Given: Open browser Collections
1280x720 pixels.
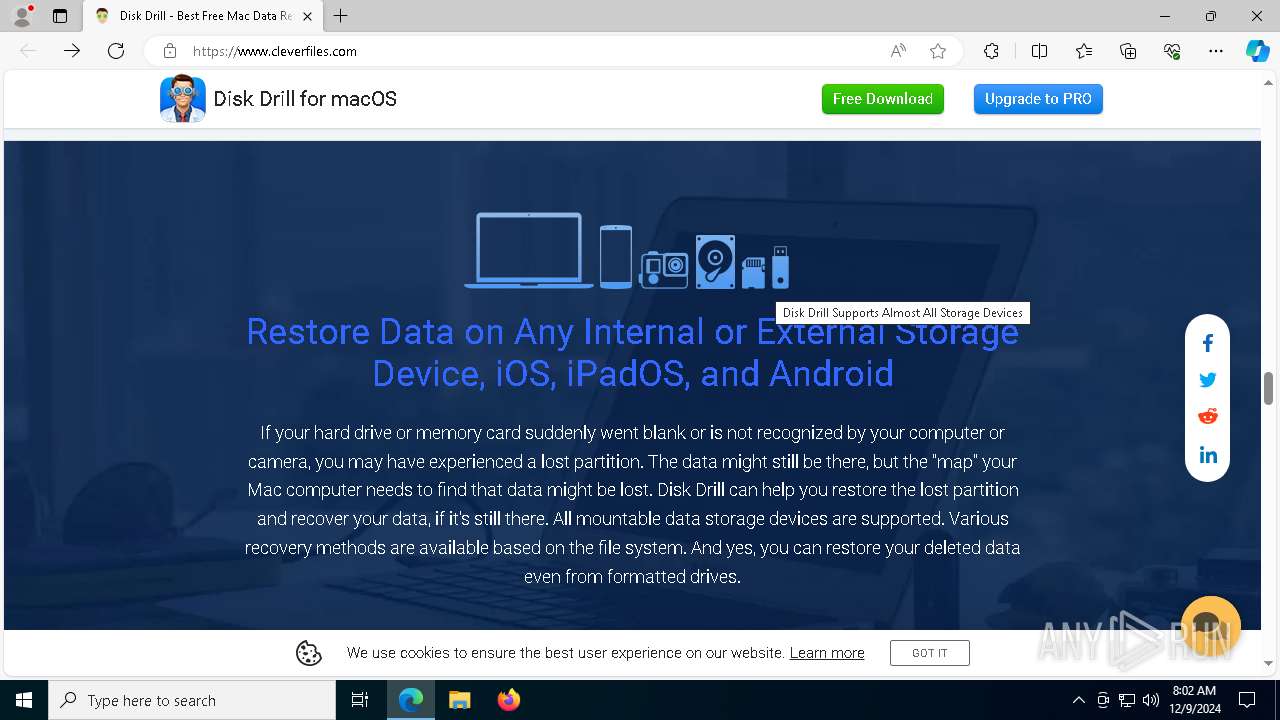Looking at the screenshot, I should [1128, 51].
